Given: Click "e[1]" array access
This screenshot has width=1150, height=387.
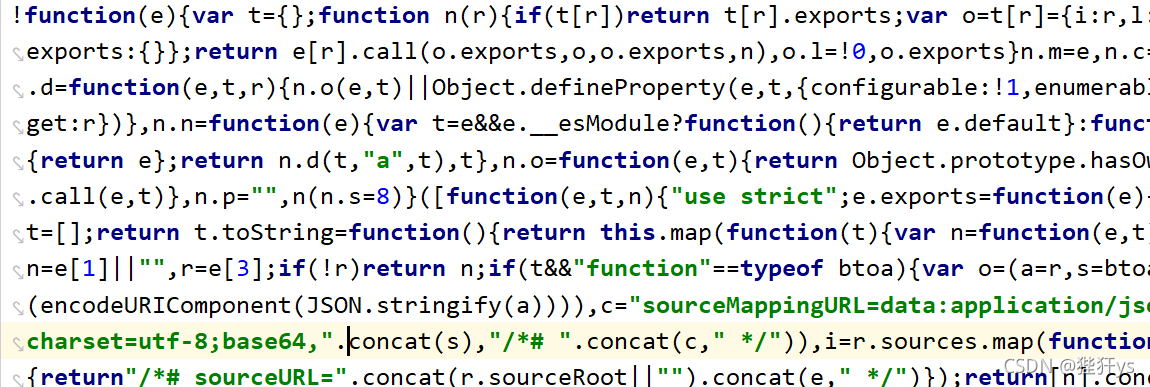Looking at the screenshot, I should coord(82,269).
